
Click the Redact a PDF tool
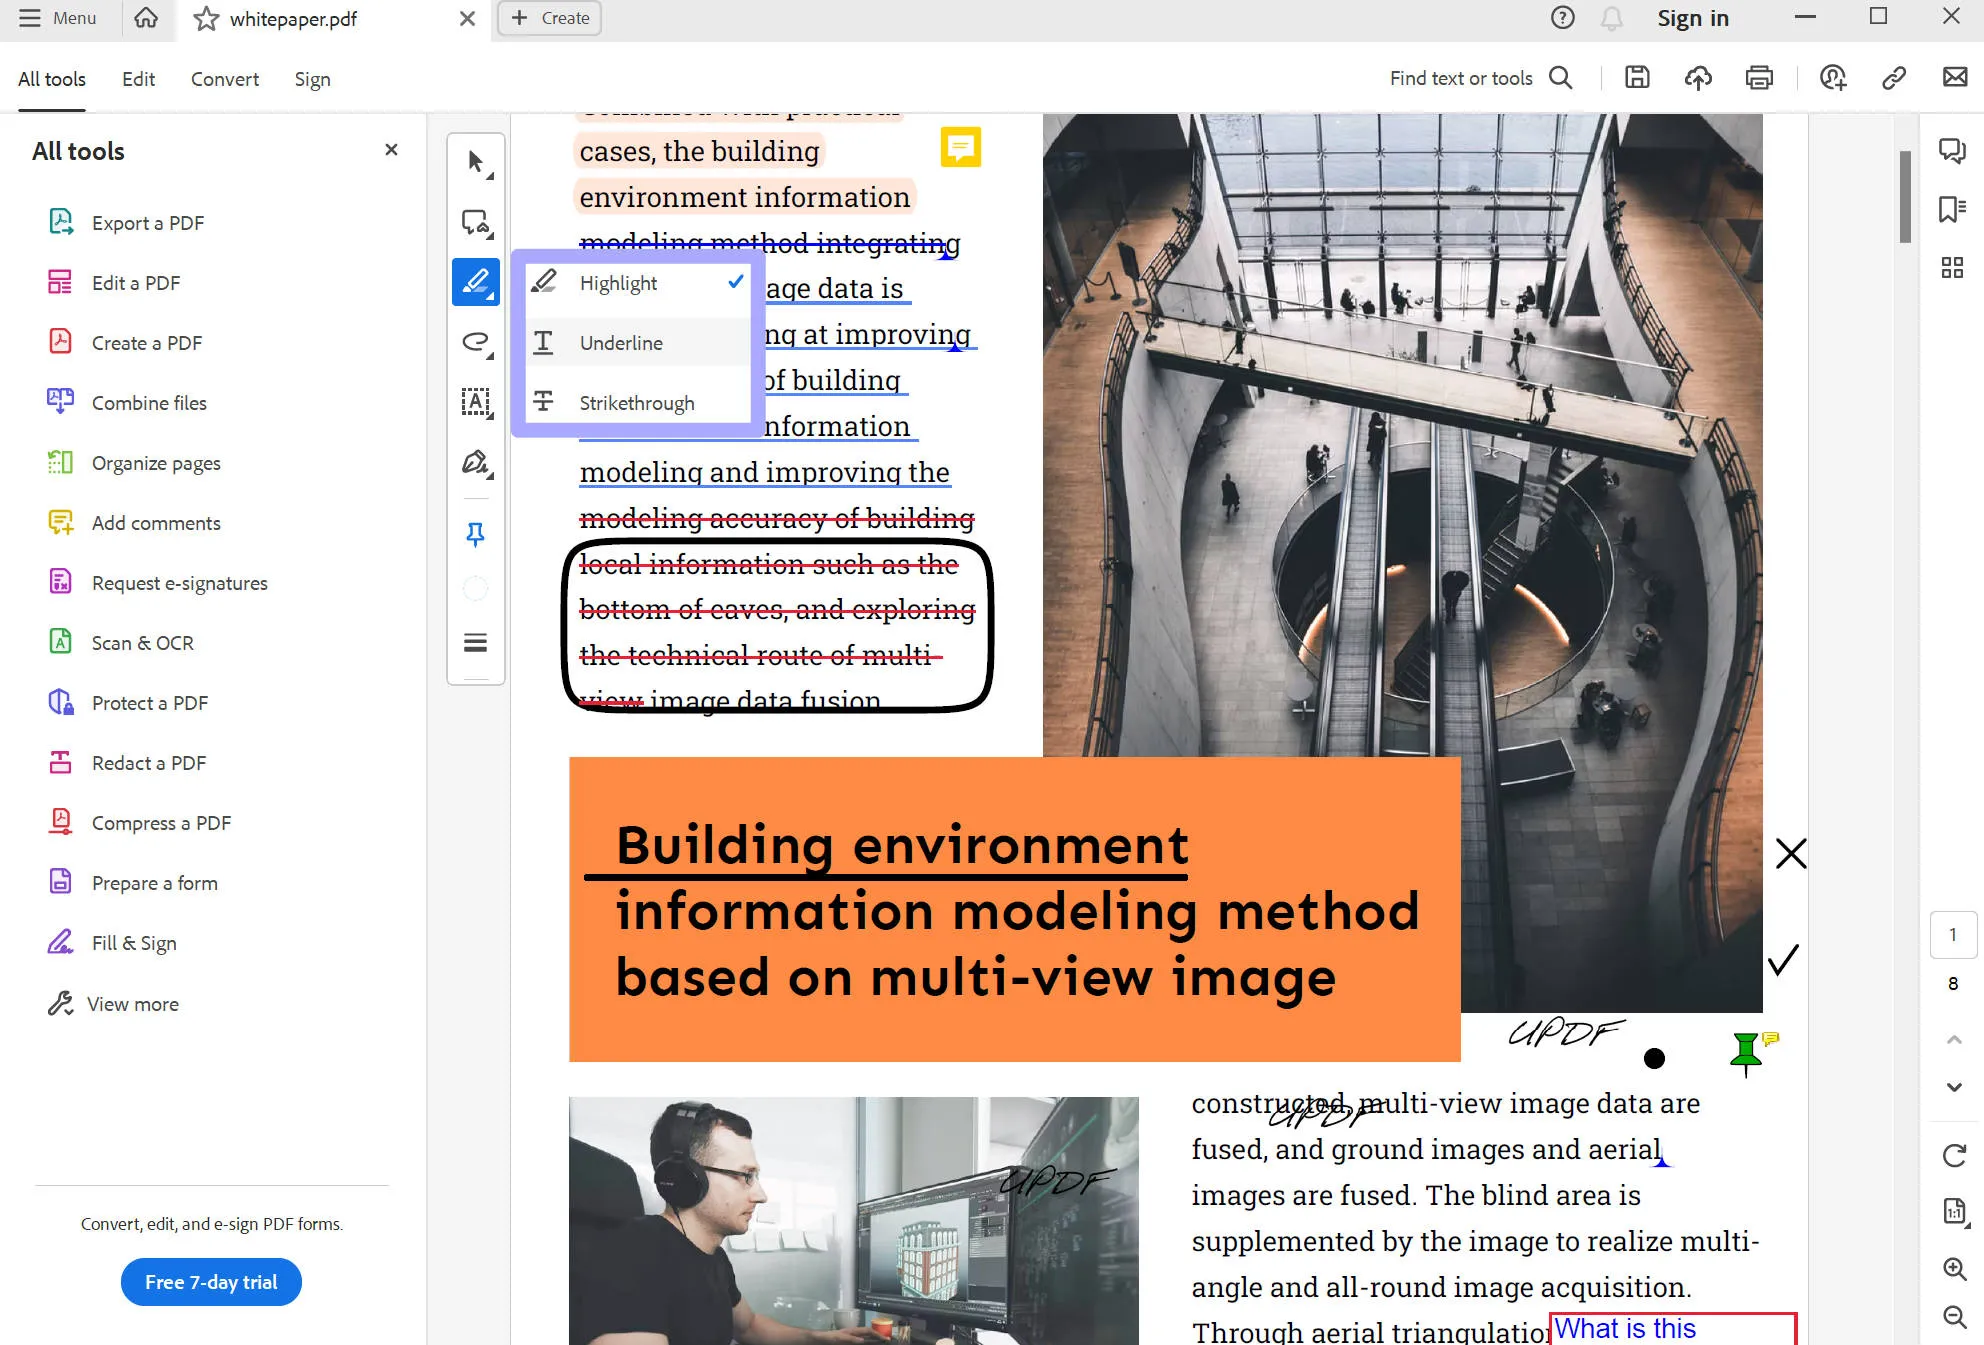coord(150,763)
